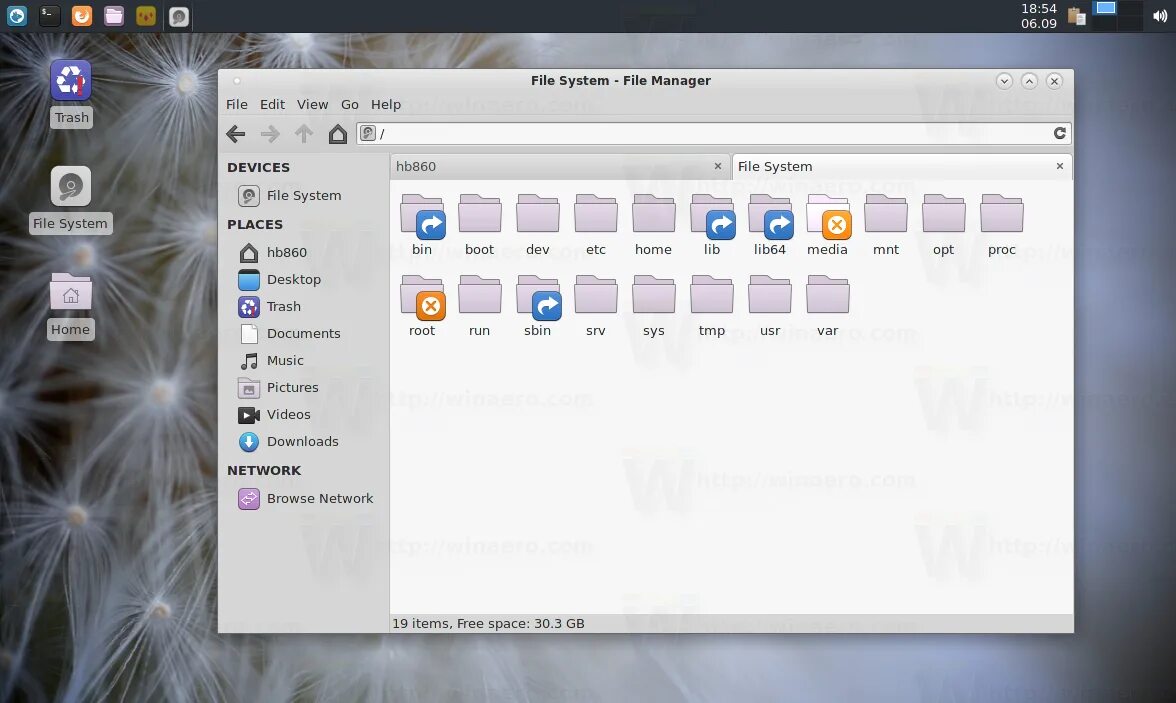Close the hb860 tab

(x=718, y=166)
